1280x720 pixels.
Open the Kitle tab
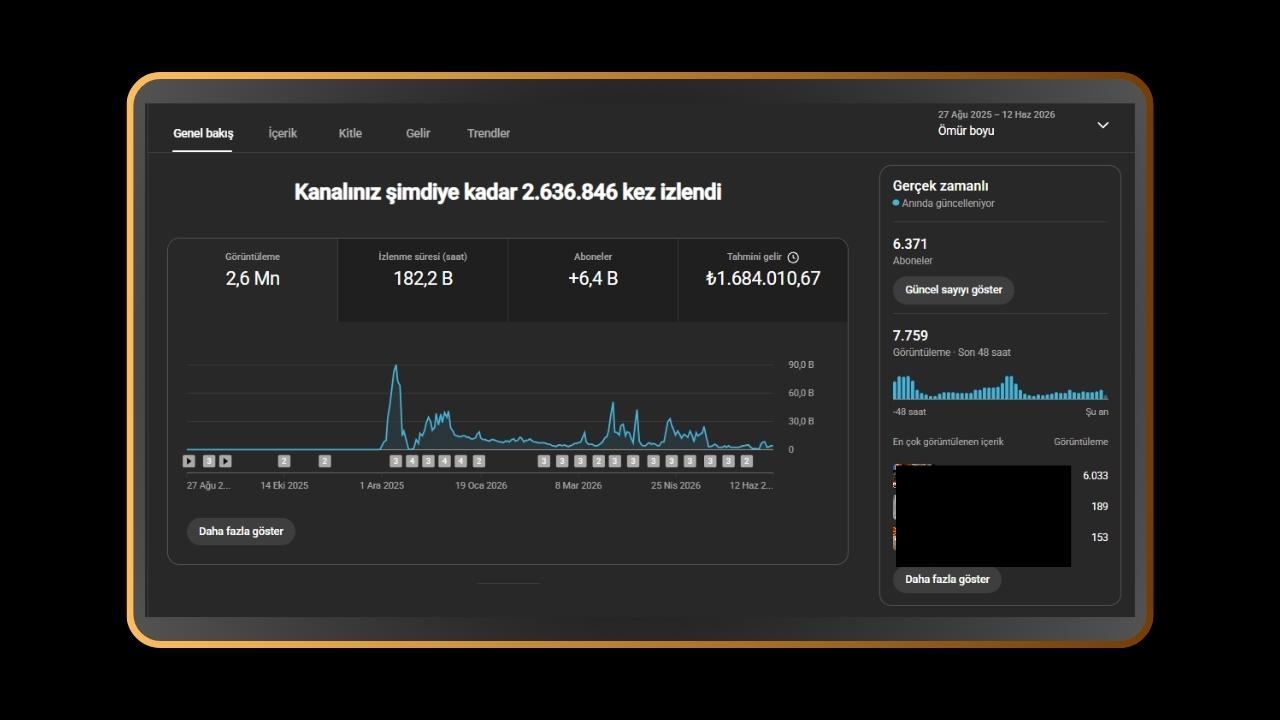(x=350, y=133)
